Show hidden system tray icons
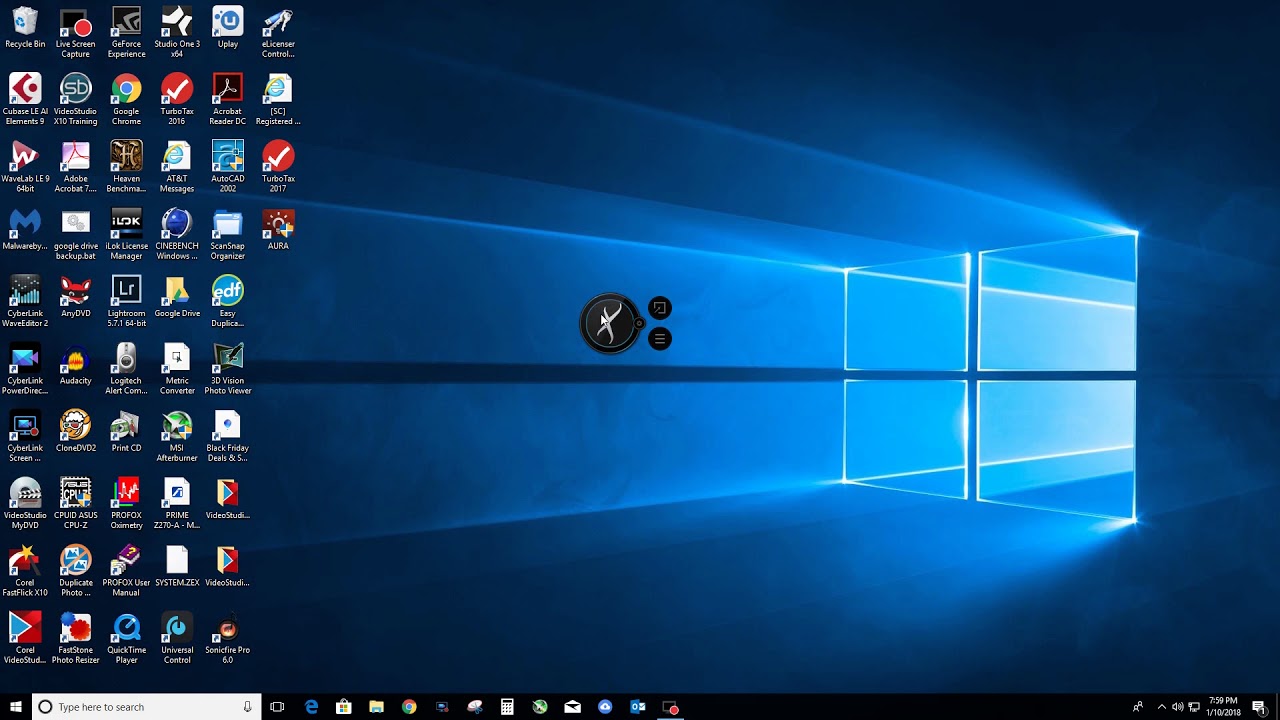The image size is (1280, 720). coord(1161,707)
